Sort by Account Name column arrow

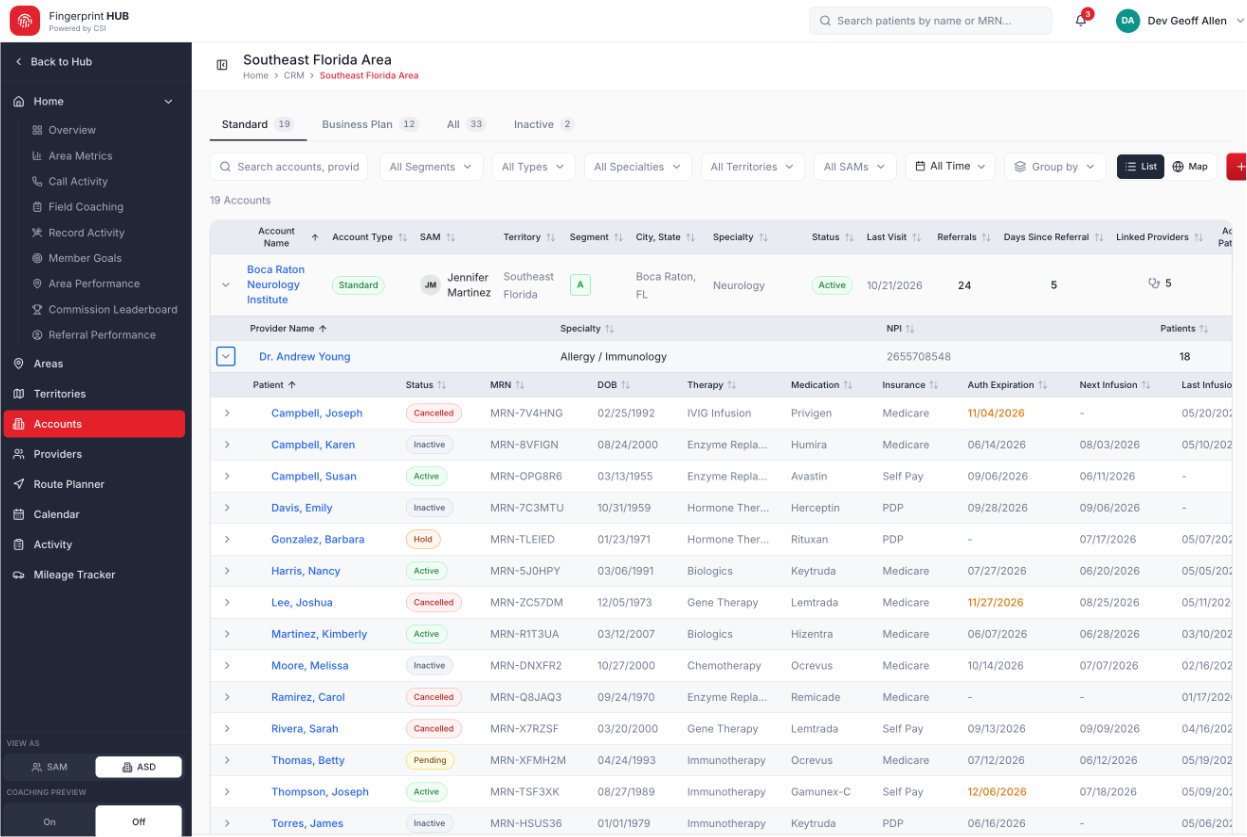(315, 238)
